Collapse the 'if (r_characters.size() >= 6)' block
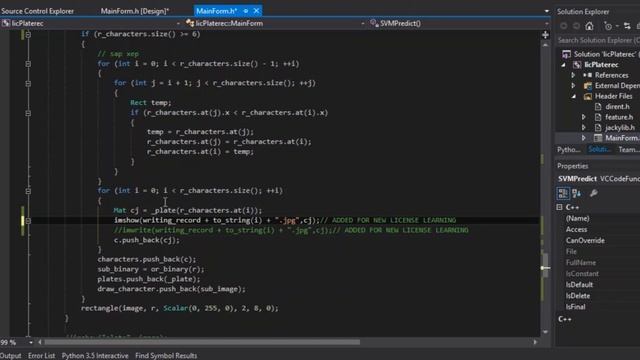The width and height of the screenshot is (640, 360). click(28, 35)
